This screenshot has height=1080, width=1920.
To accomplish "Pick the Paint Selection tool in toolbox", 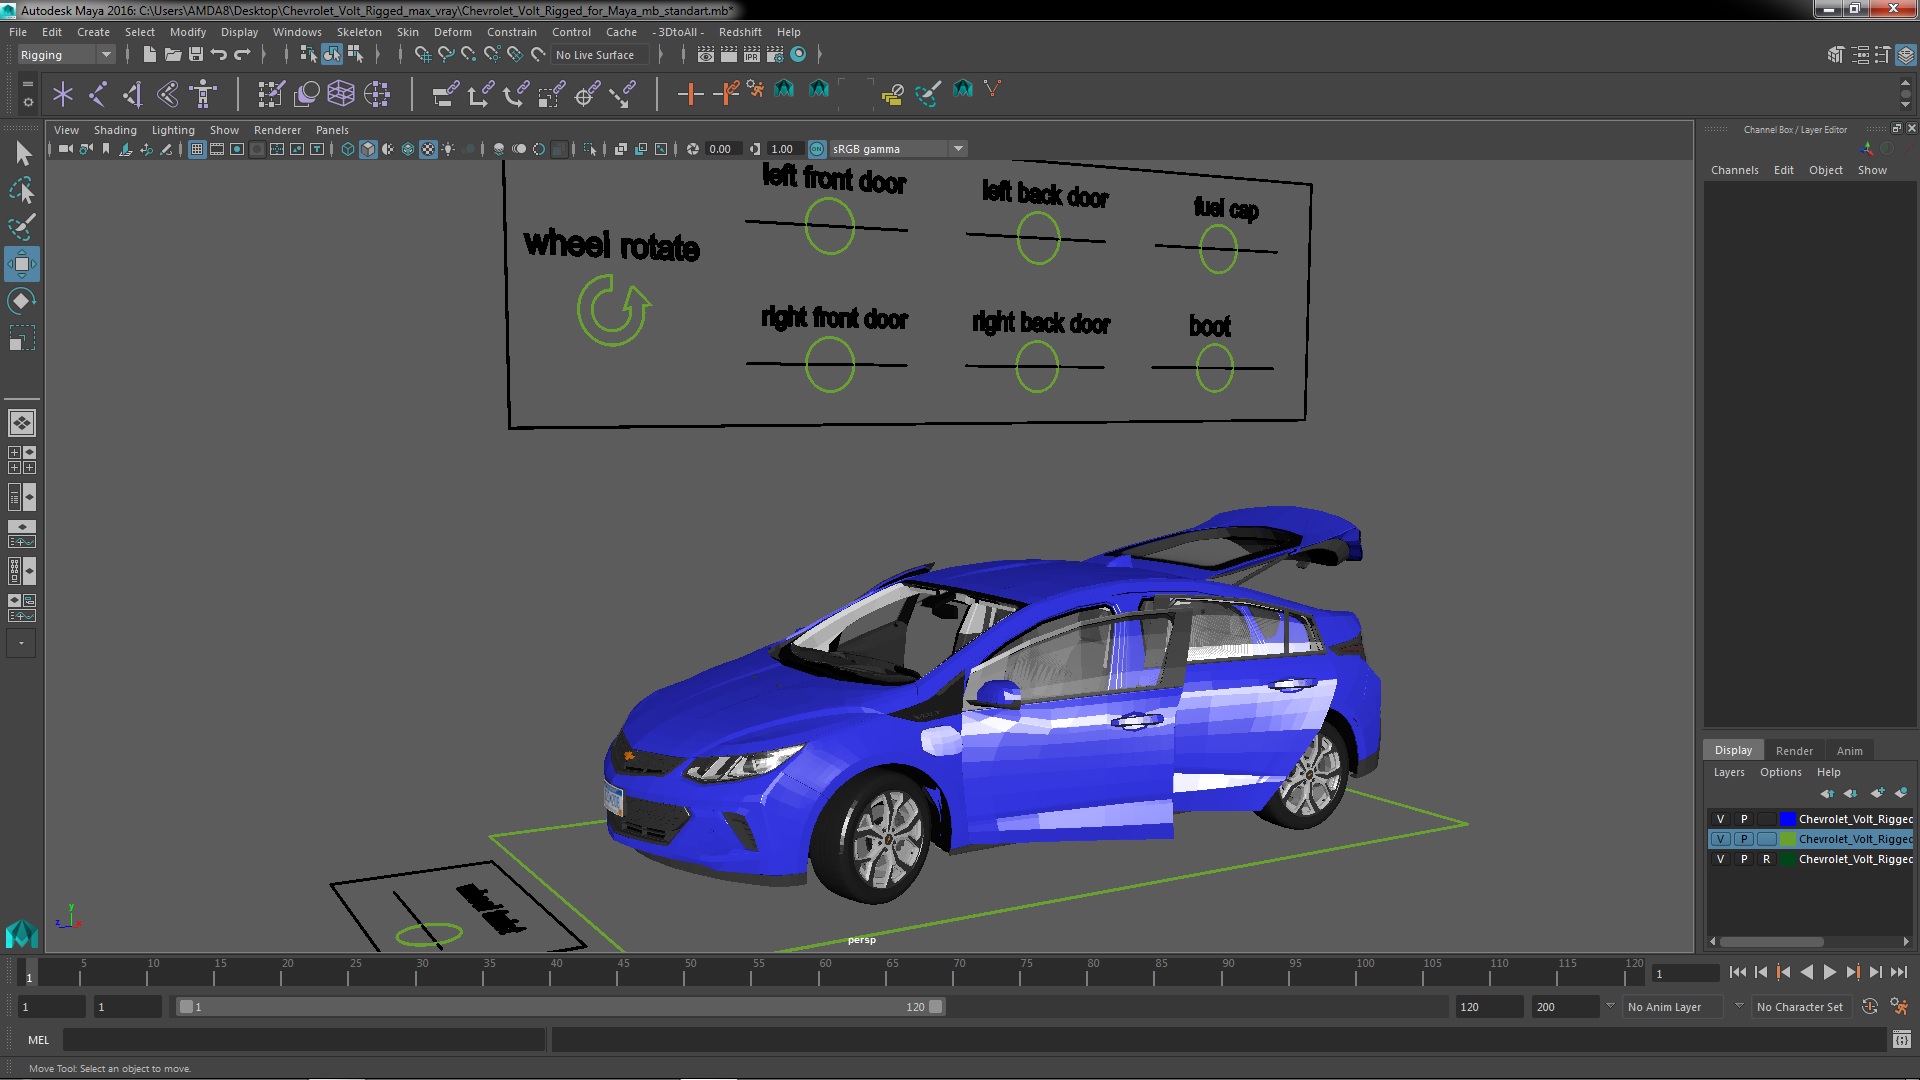I will tap(22, 227).
